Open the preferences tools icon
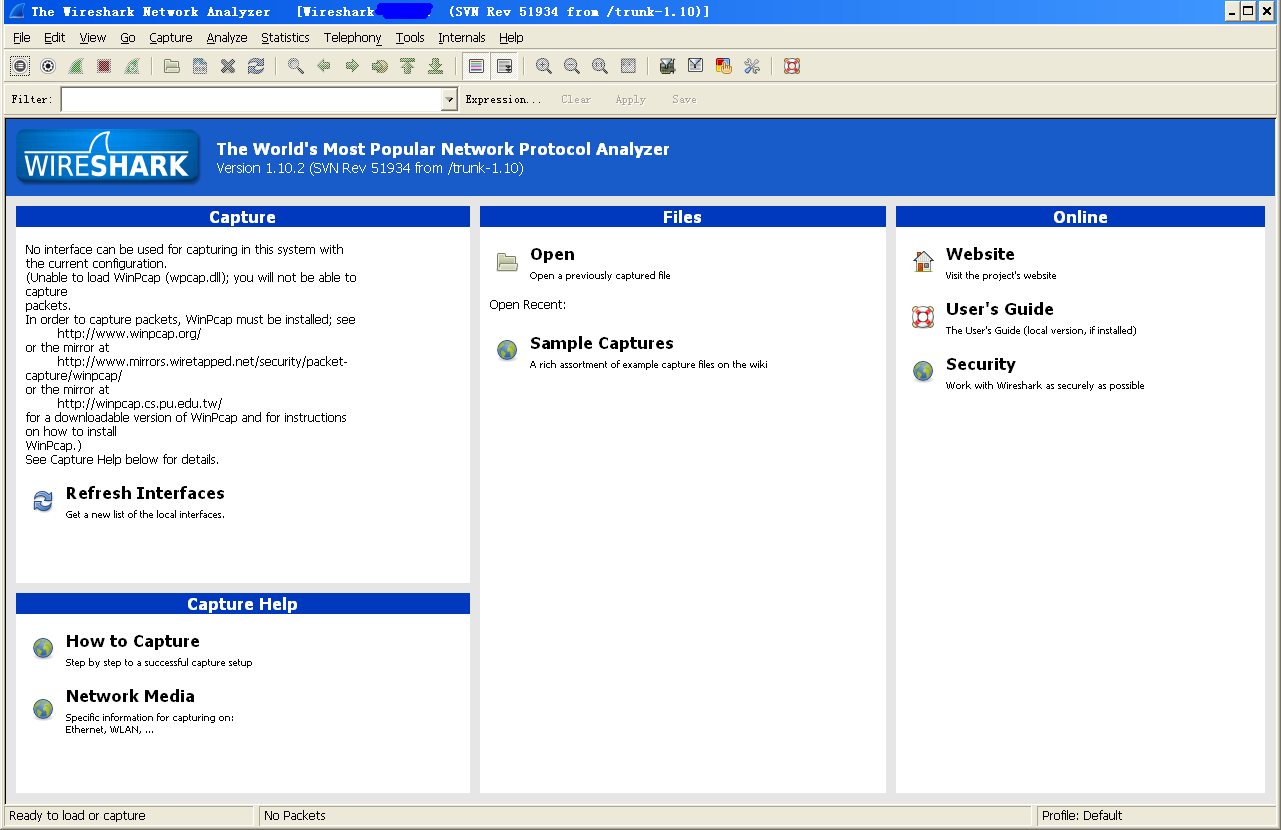 (x=752, y=66)
